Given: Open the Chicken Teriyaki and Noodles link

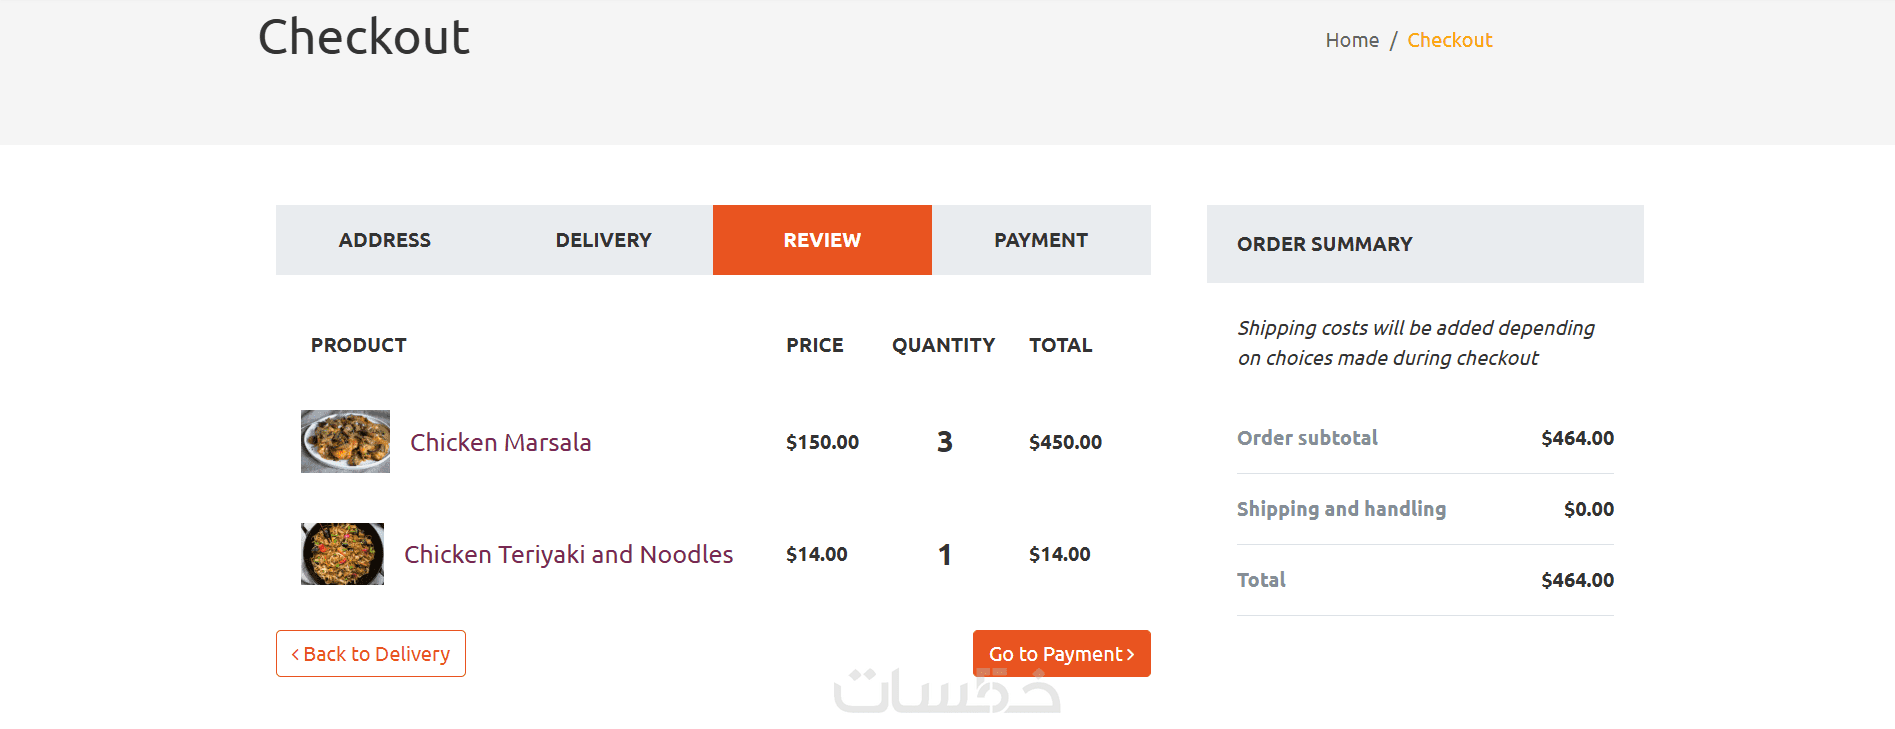Looking at the screenshot, I should point(568,554).
